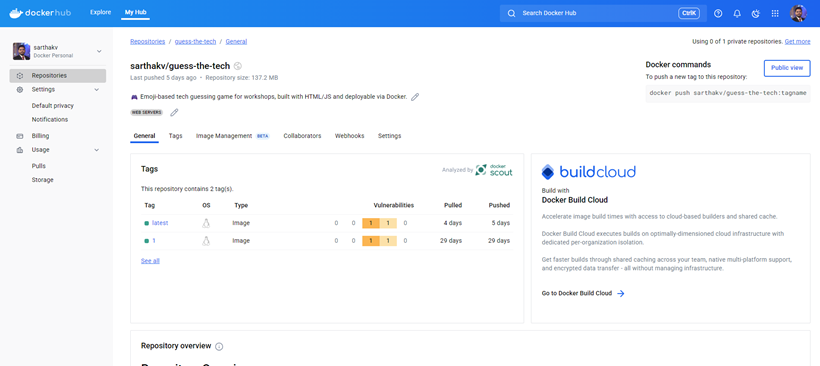
Task: Click the sarthakv sidebar profile picture
Action: 21,51
